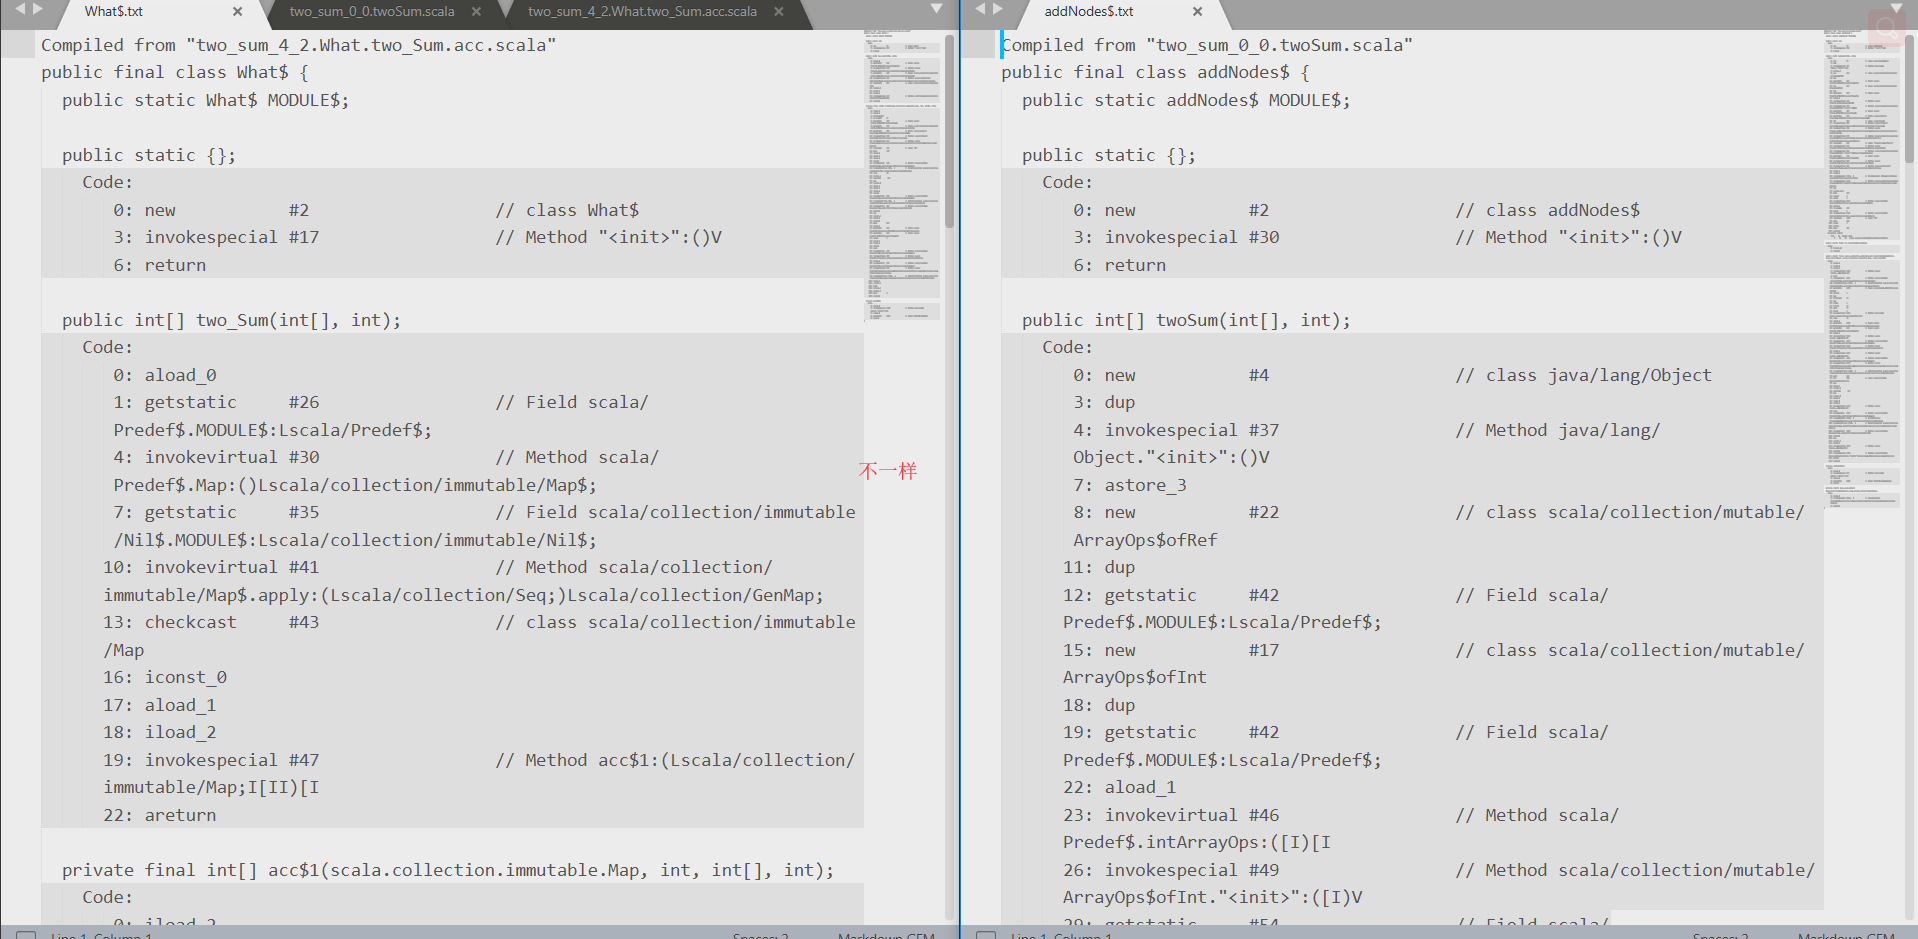Click 'public int[] twoSum(int[], int);' line
This screenshot has height=939, width=1918.
click(1186, 320)
